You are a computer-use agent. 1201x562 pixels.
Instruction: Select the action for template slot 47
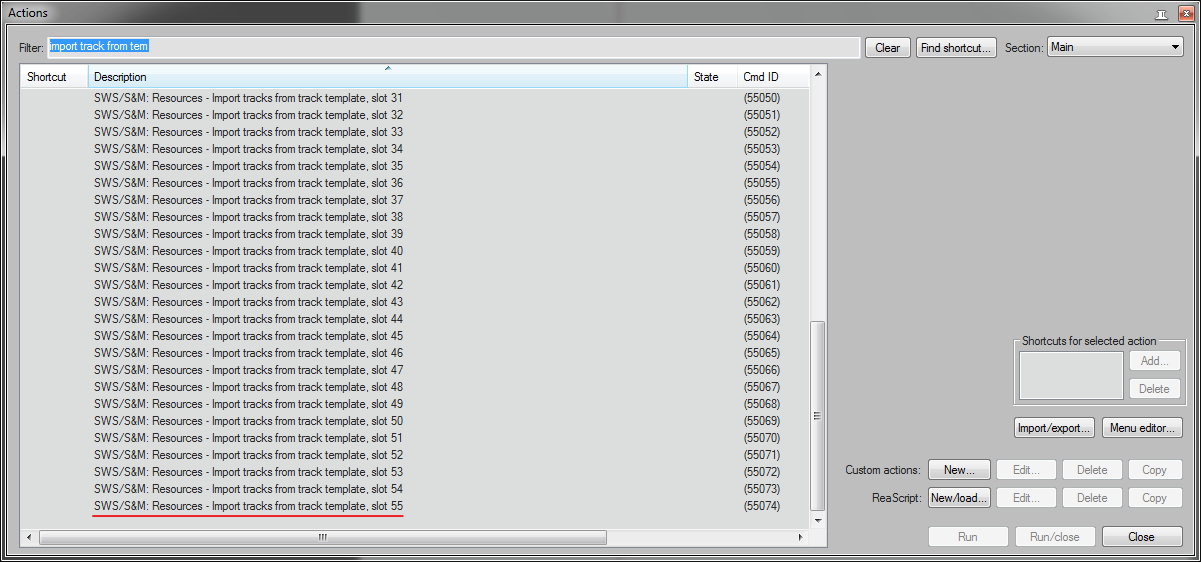(248, 370)
